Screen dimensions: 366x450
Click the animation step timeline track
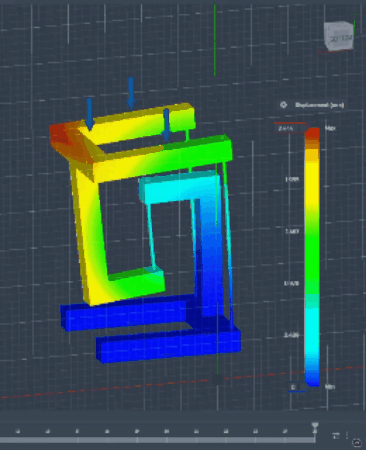[x=157, y=440]
